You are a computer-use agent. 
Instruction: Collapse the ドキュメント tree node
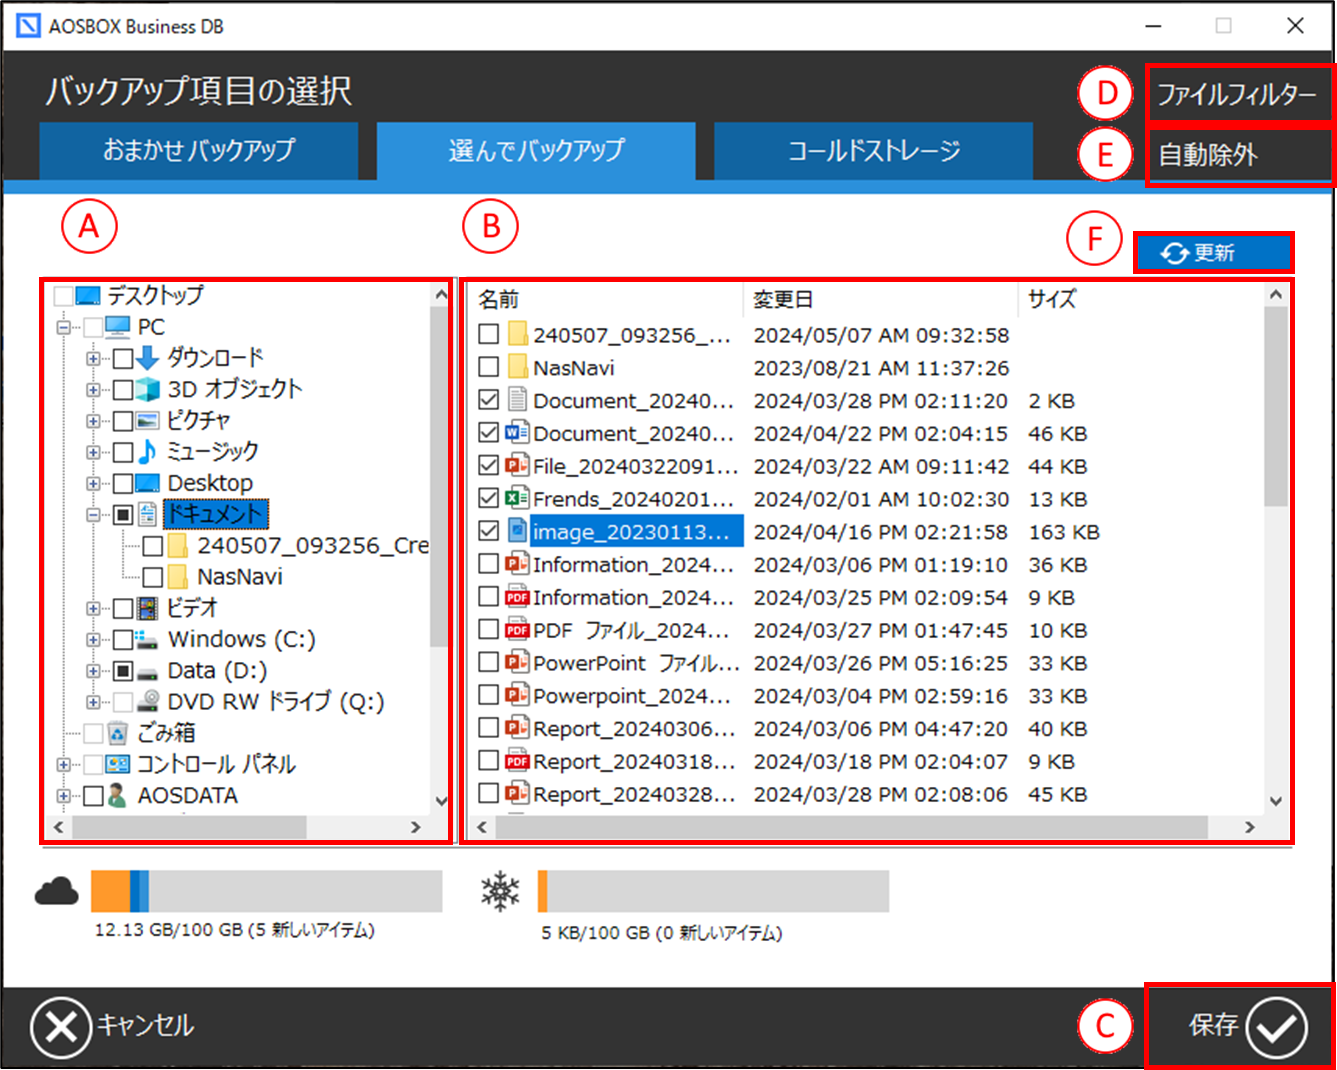(93, 515)
